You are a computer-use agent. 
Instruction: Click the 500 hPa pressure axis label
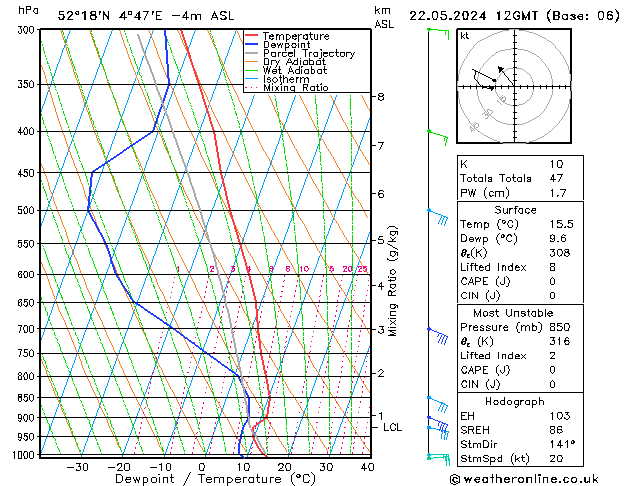(x=26, y=210)
